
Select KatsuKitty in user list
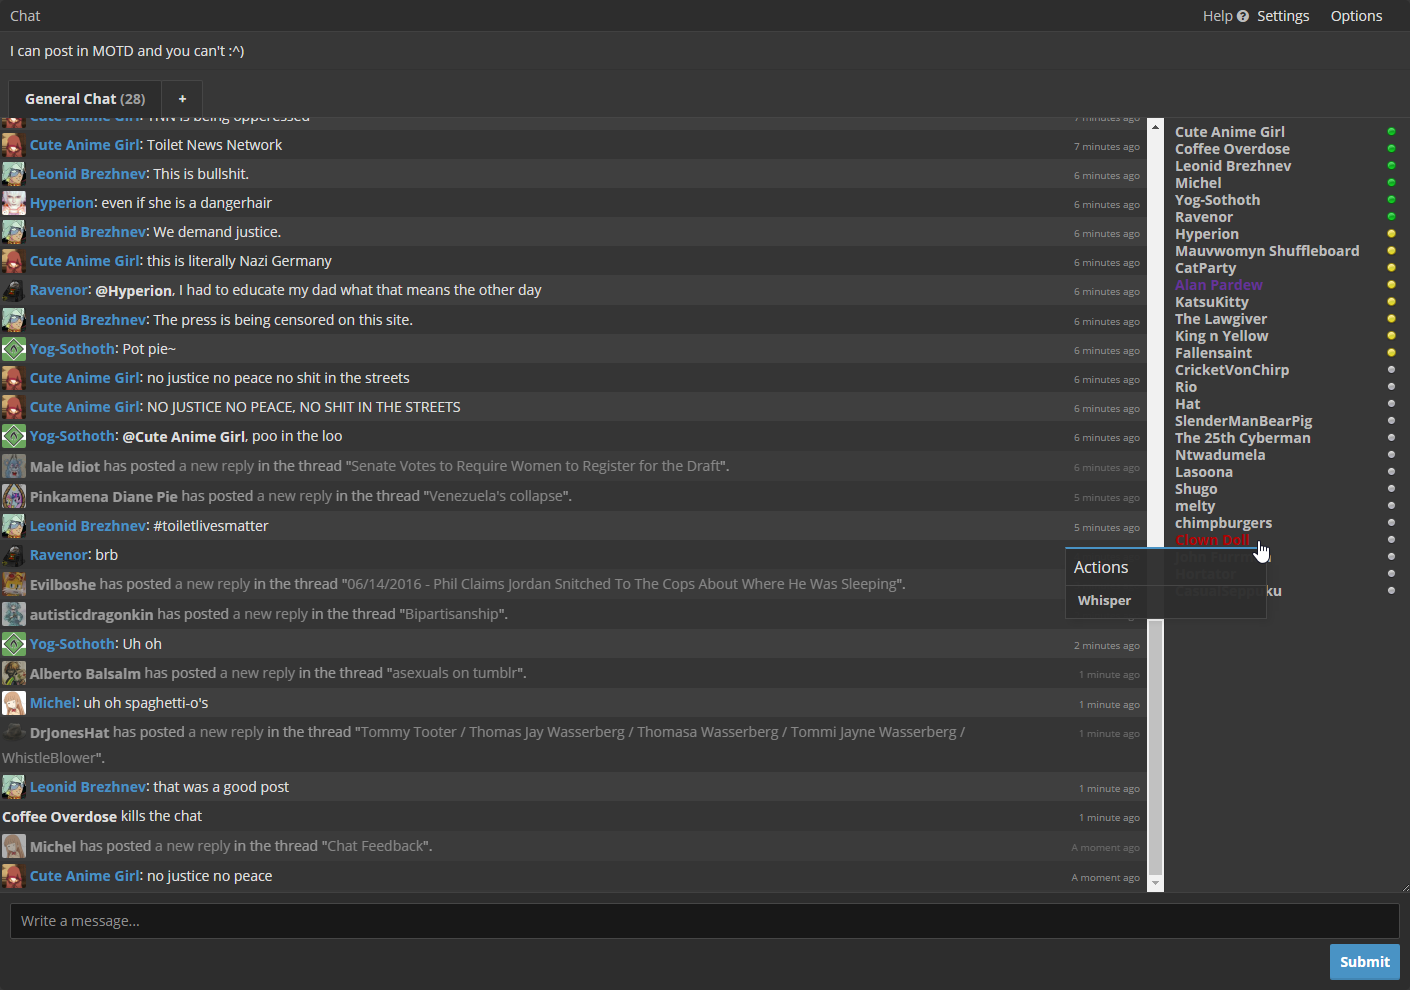1212,302
